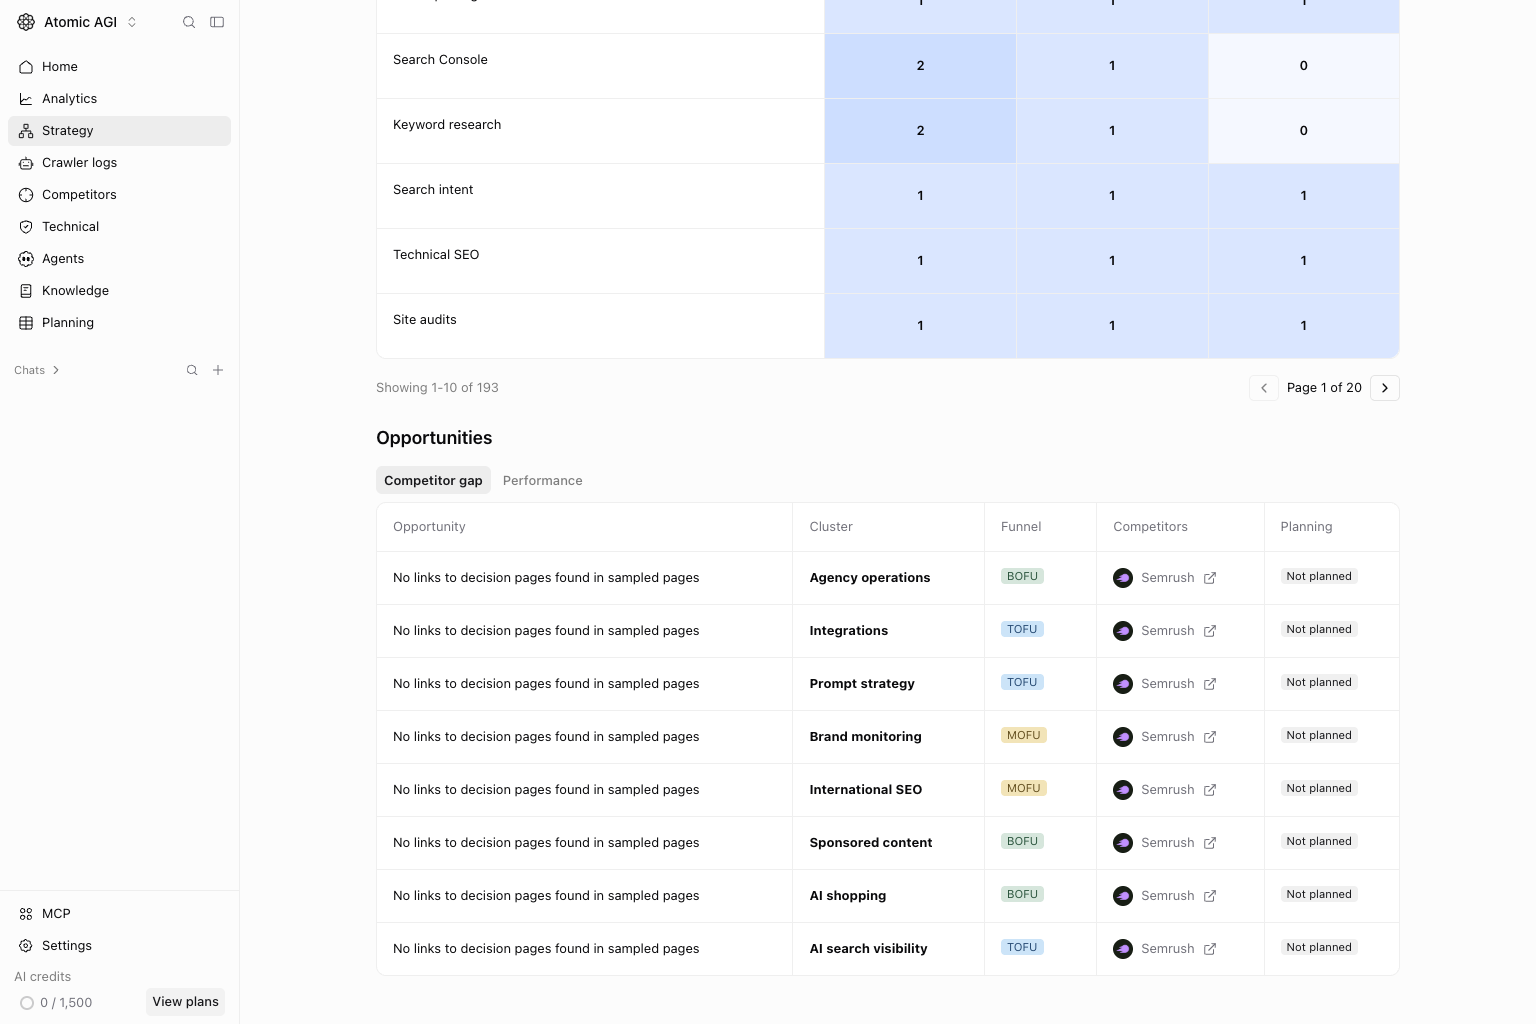This screenshot has height=1024, width=1536.
Task: Click the AI search visibility cluster
Action: [x=868, y=949]
